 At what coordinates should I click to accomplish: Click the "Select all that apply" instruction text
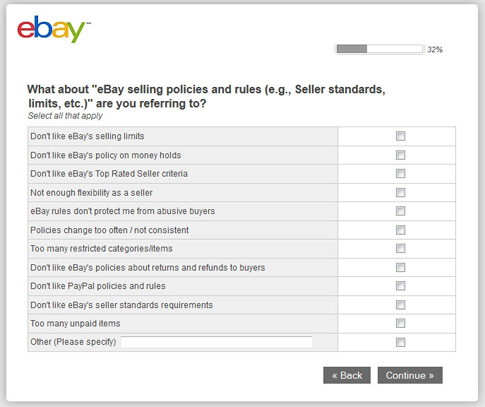[65, 116]
